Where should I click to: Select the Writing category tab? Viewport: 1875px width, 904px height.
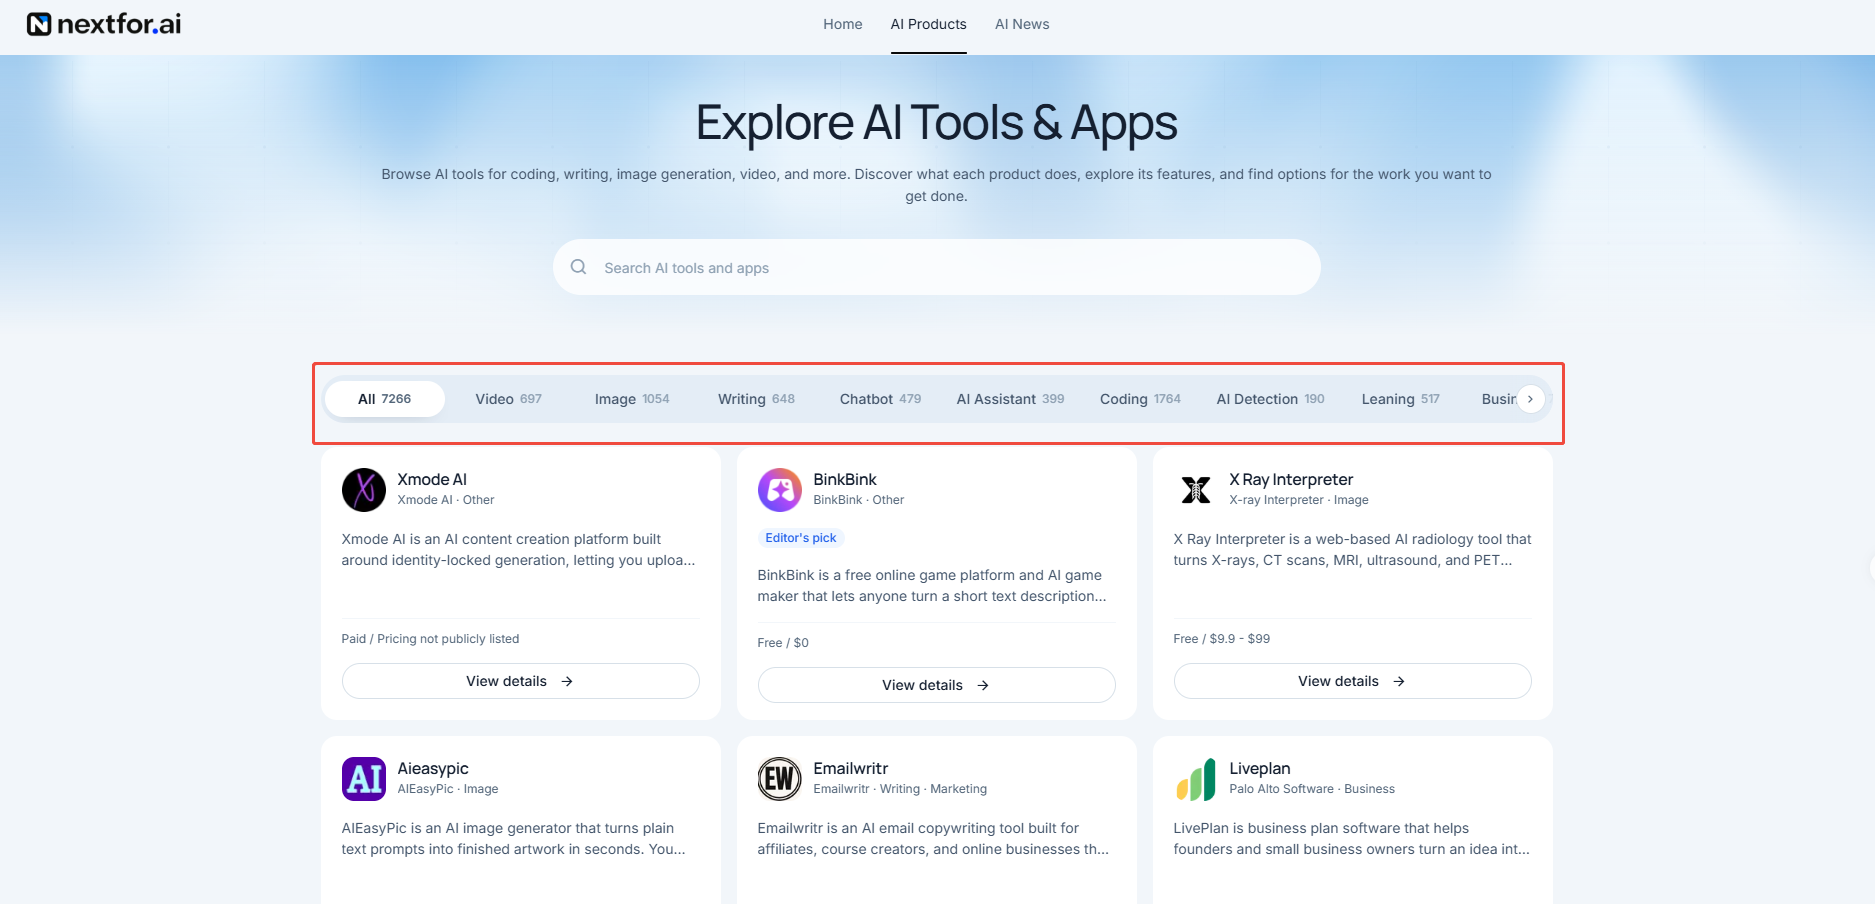[x=756, y=399]
